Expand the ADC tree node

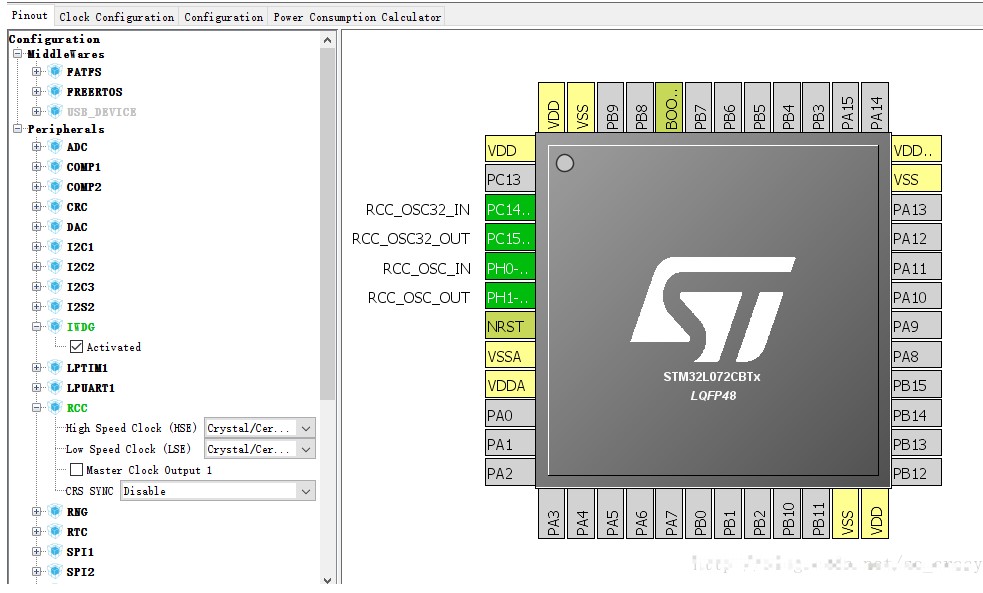[x=36, y=146]
